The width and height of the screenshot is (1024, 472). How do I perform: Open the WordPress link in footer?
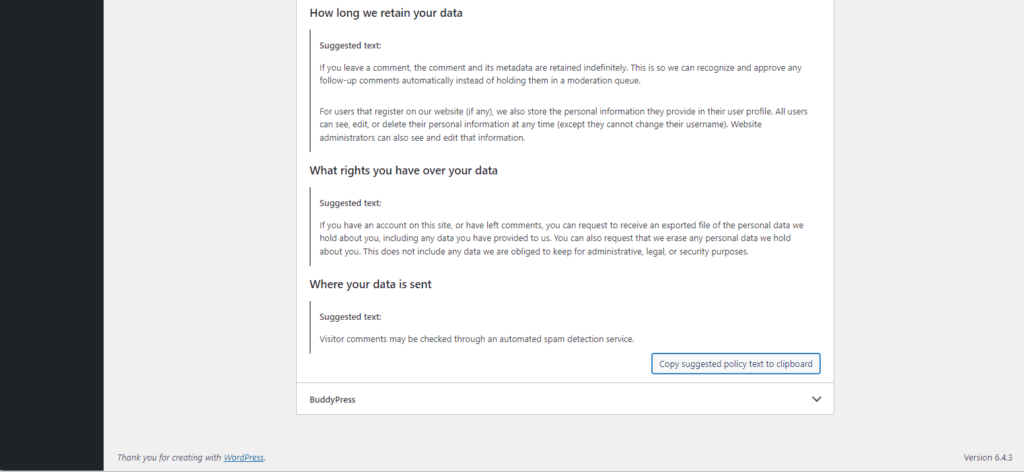243,457
